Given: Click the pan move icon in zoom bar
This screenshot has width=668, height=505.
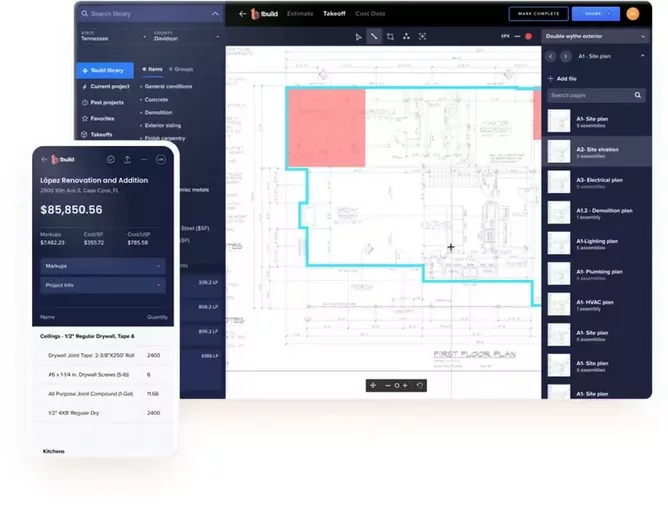Looking at the screenshot, I should 373,385.
